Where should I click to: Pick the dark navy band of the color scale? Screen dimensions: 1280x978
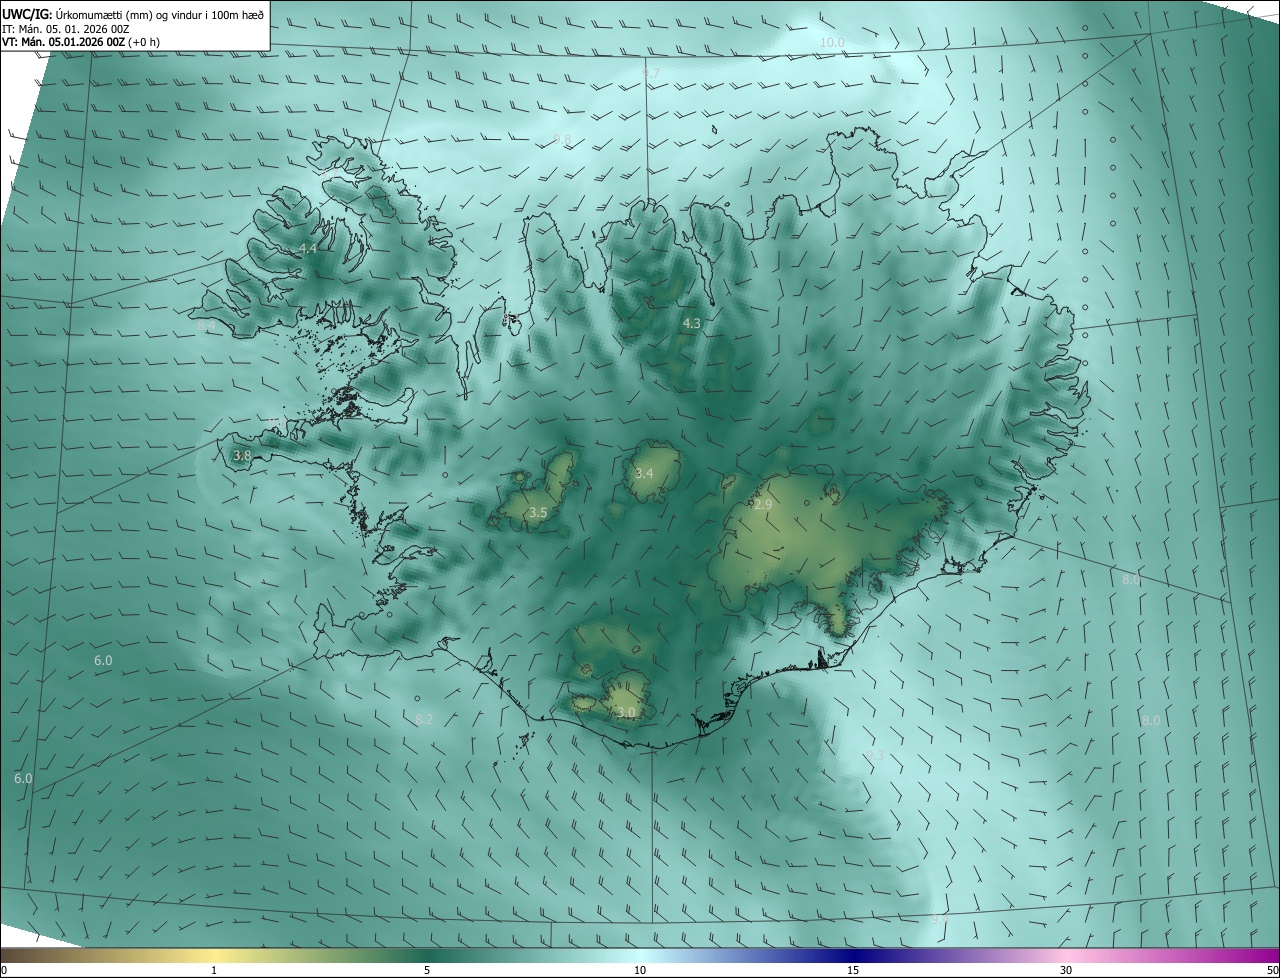click(x=853, y=955)
